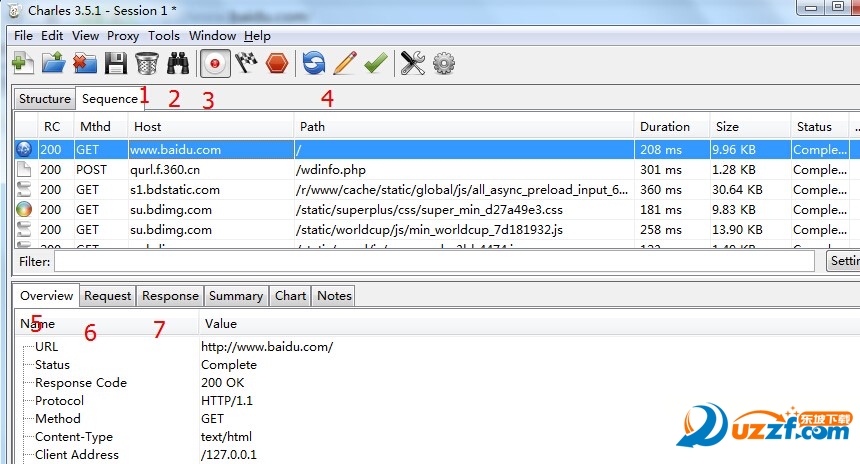
Task: Click the Close Session icon
Action: tap(84, 63)
